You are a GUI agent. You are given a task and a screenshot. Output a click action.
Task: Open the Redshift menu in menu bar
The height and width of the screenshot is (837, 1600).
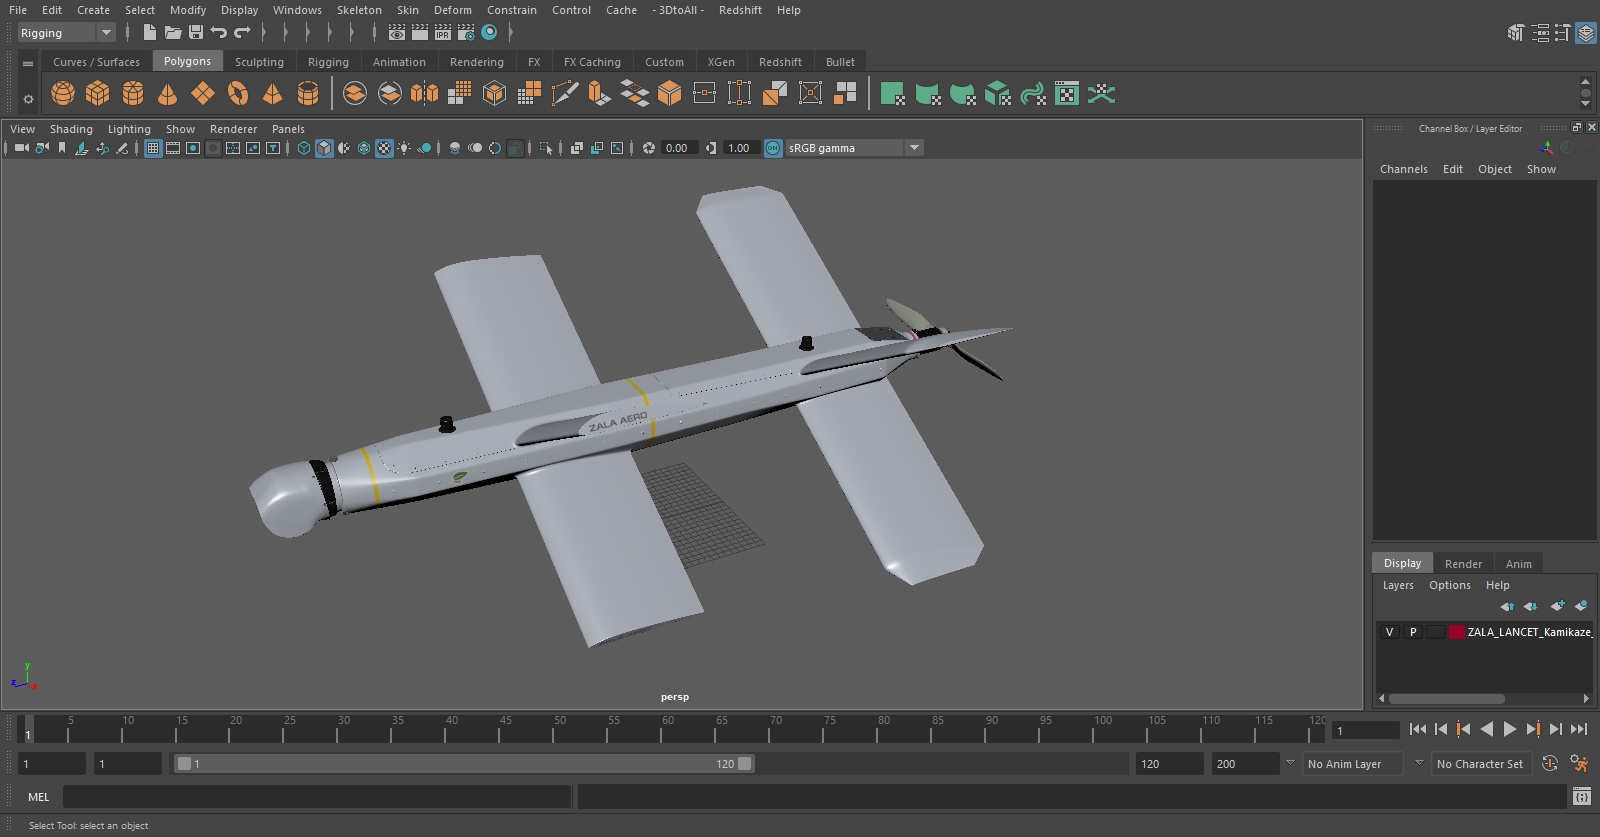[x=740, y=10]
